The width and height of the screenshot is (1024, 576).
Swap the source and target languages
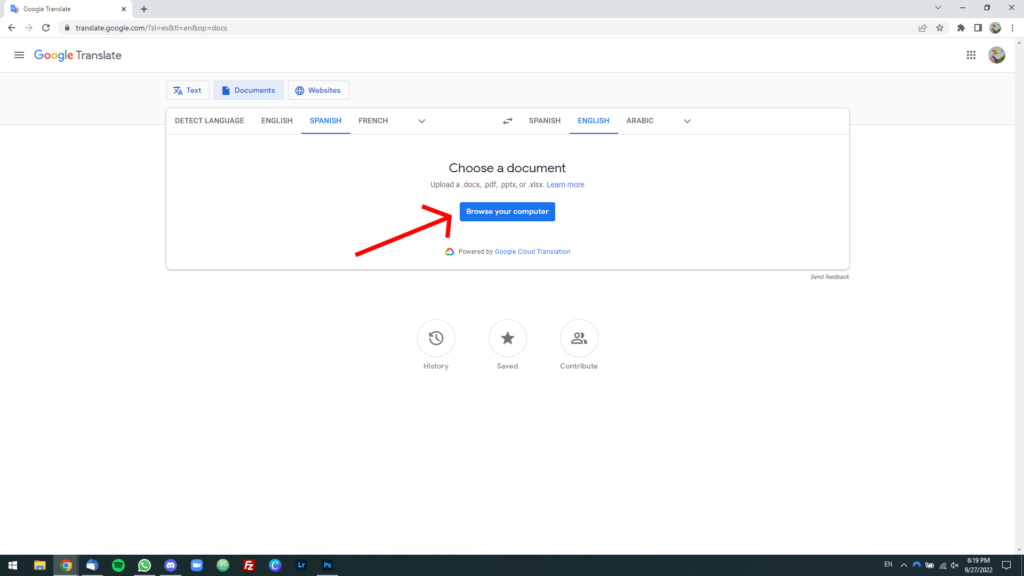tap(507, 121)
